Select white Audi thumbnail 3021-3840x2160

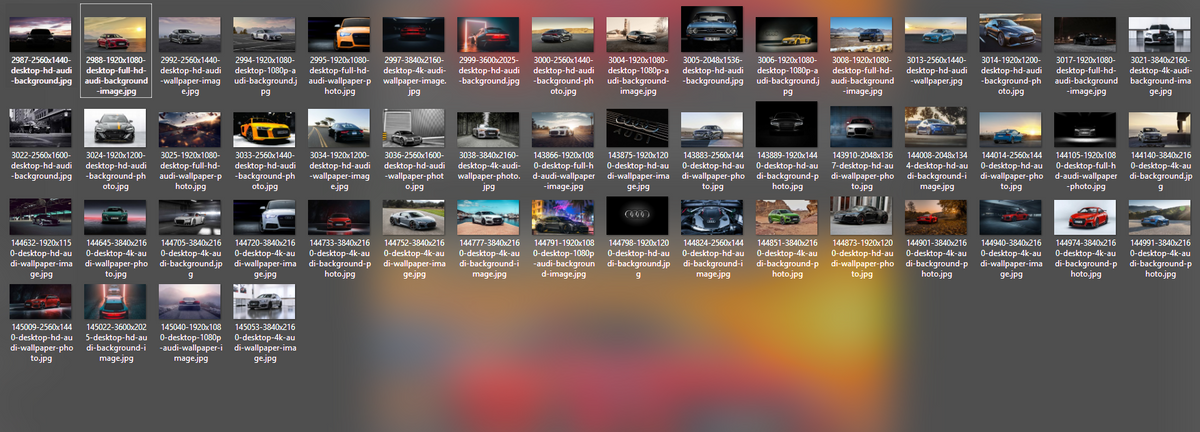click(x=1161, y=35)
